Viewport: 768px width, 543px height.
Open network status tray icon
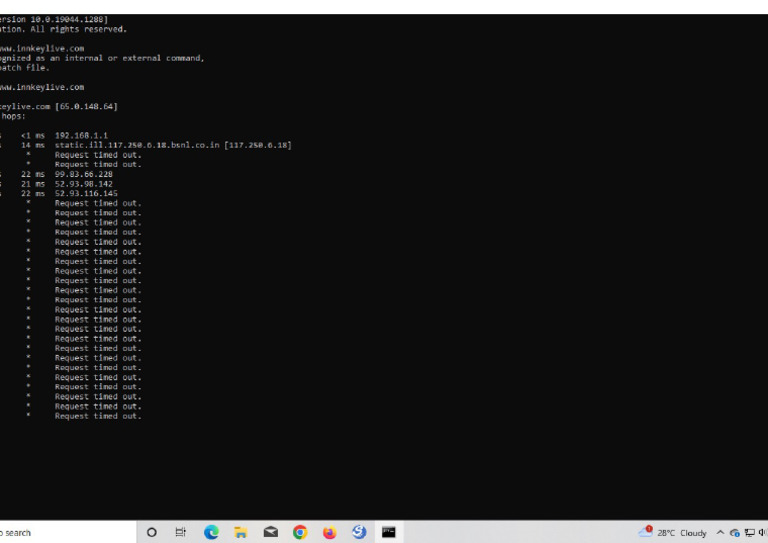(749, 533)
